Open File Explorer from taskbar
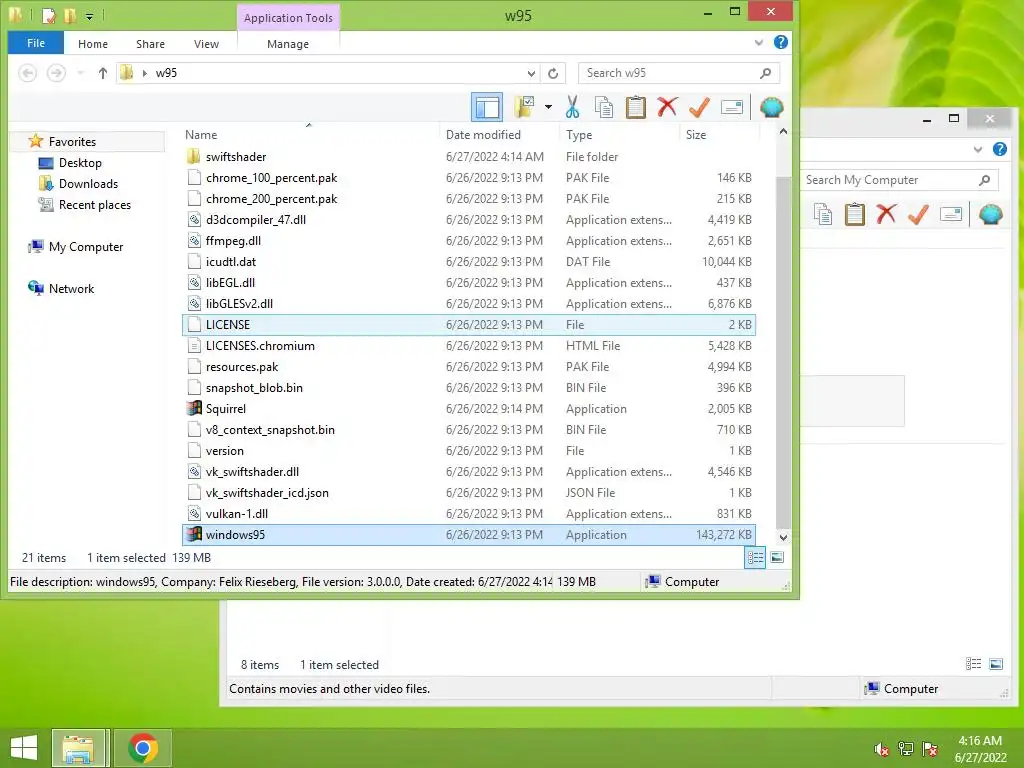This screenshot has height=768, width=1024. 78,748
